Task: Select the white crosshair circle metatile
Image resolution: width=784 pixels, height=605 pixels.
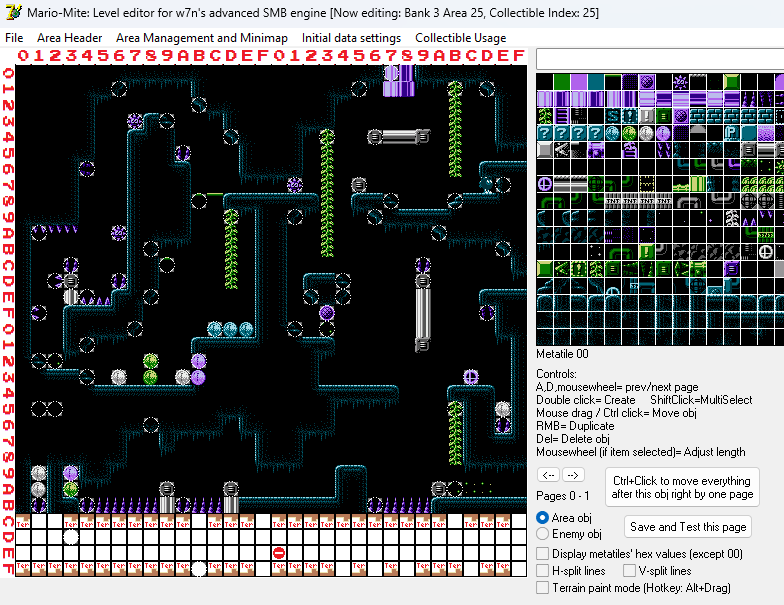Action: tap(766, 252)
